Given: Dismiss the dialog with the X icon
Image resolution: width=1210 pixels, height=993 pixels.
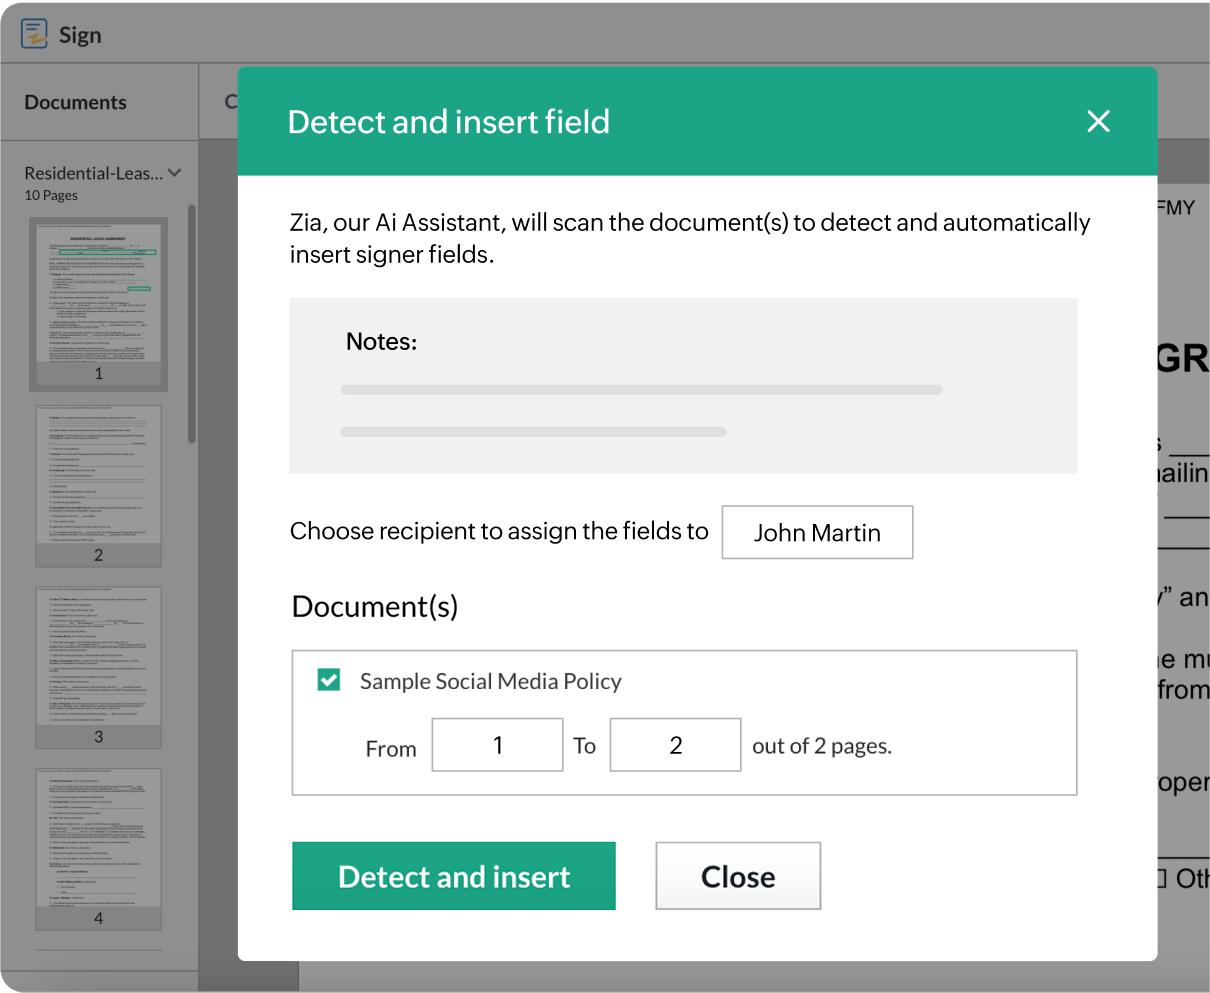Looking at the screenshot, I should click(x=1098, y=122).
